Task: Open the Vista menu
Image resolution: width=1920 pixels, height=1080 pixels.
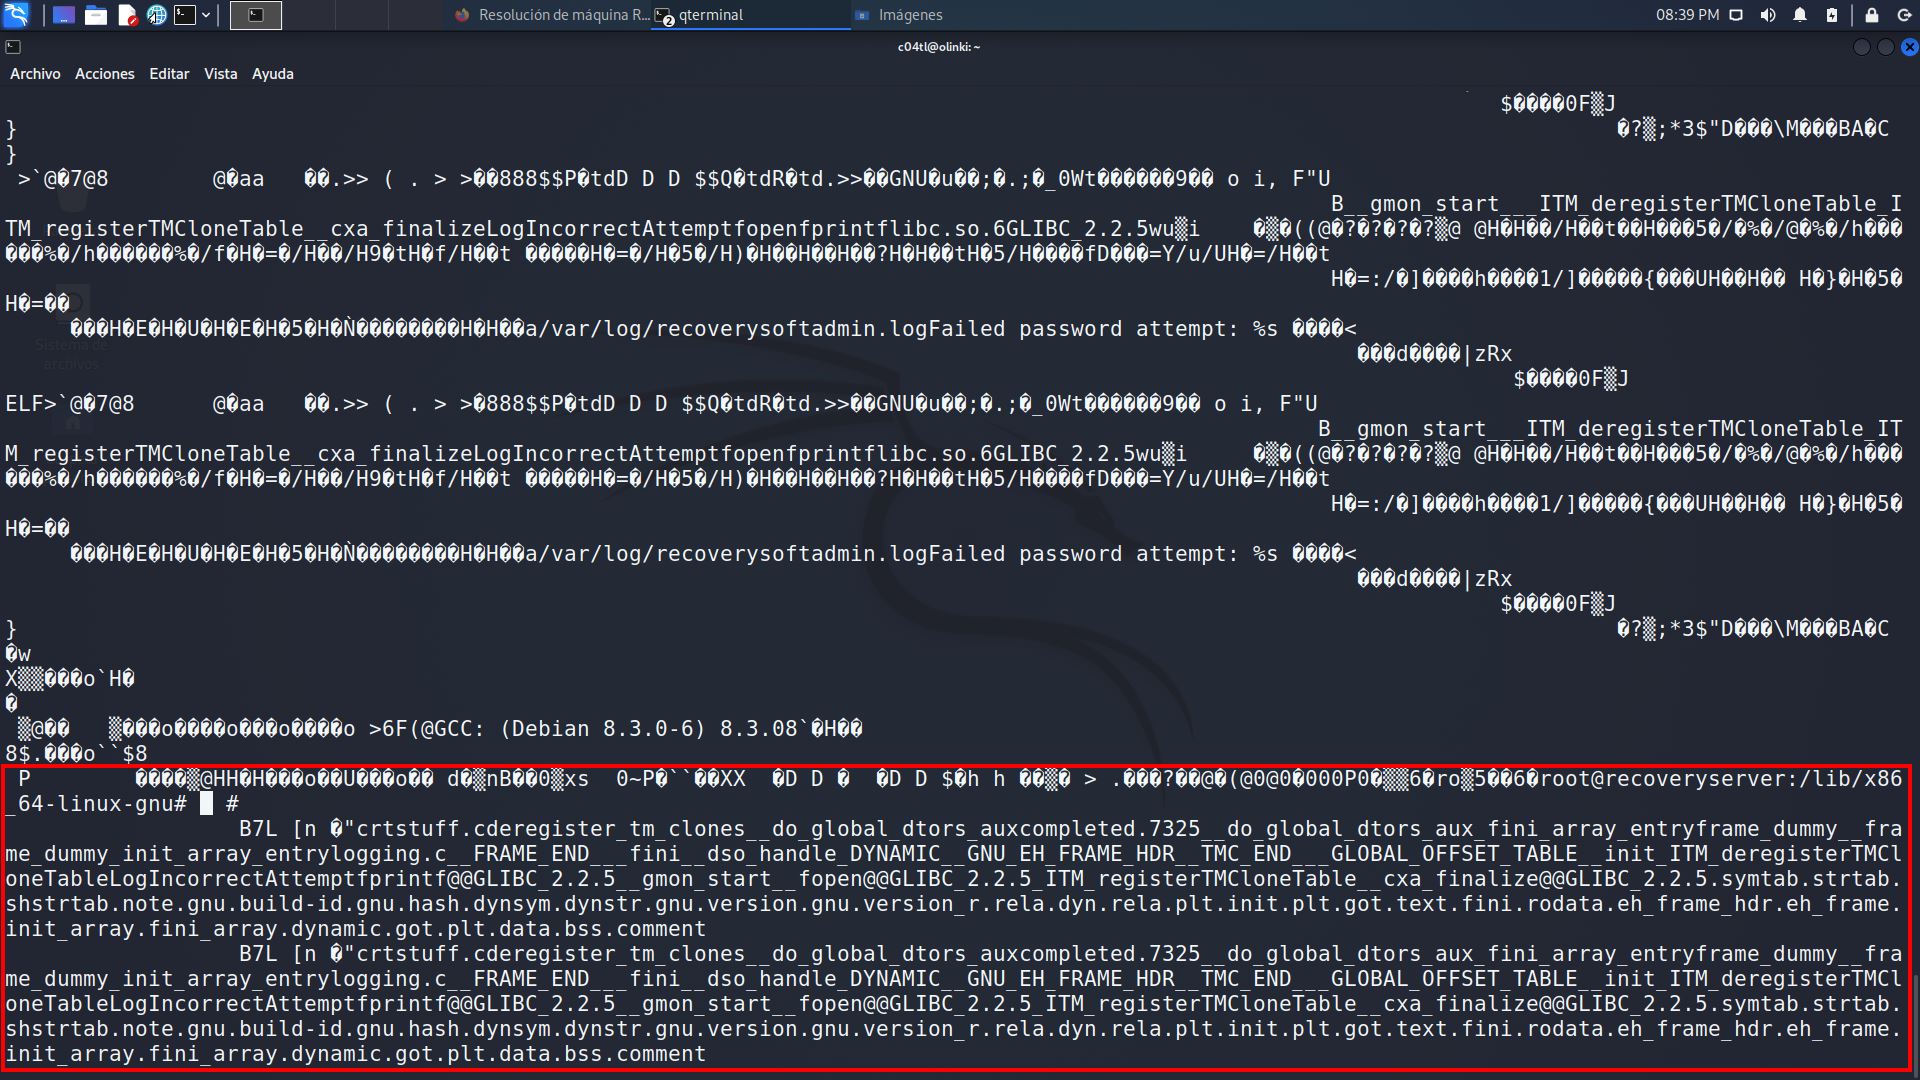Action: pos(220,73)
